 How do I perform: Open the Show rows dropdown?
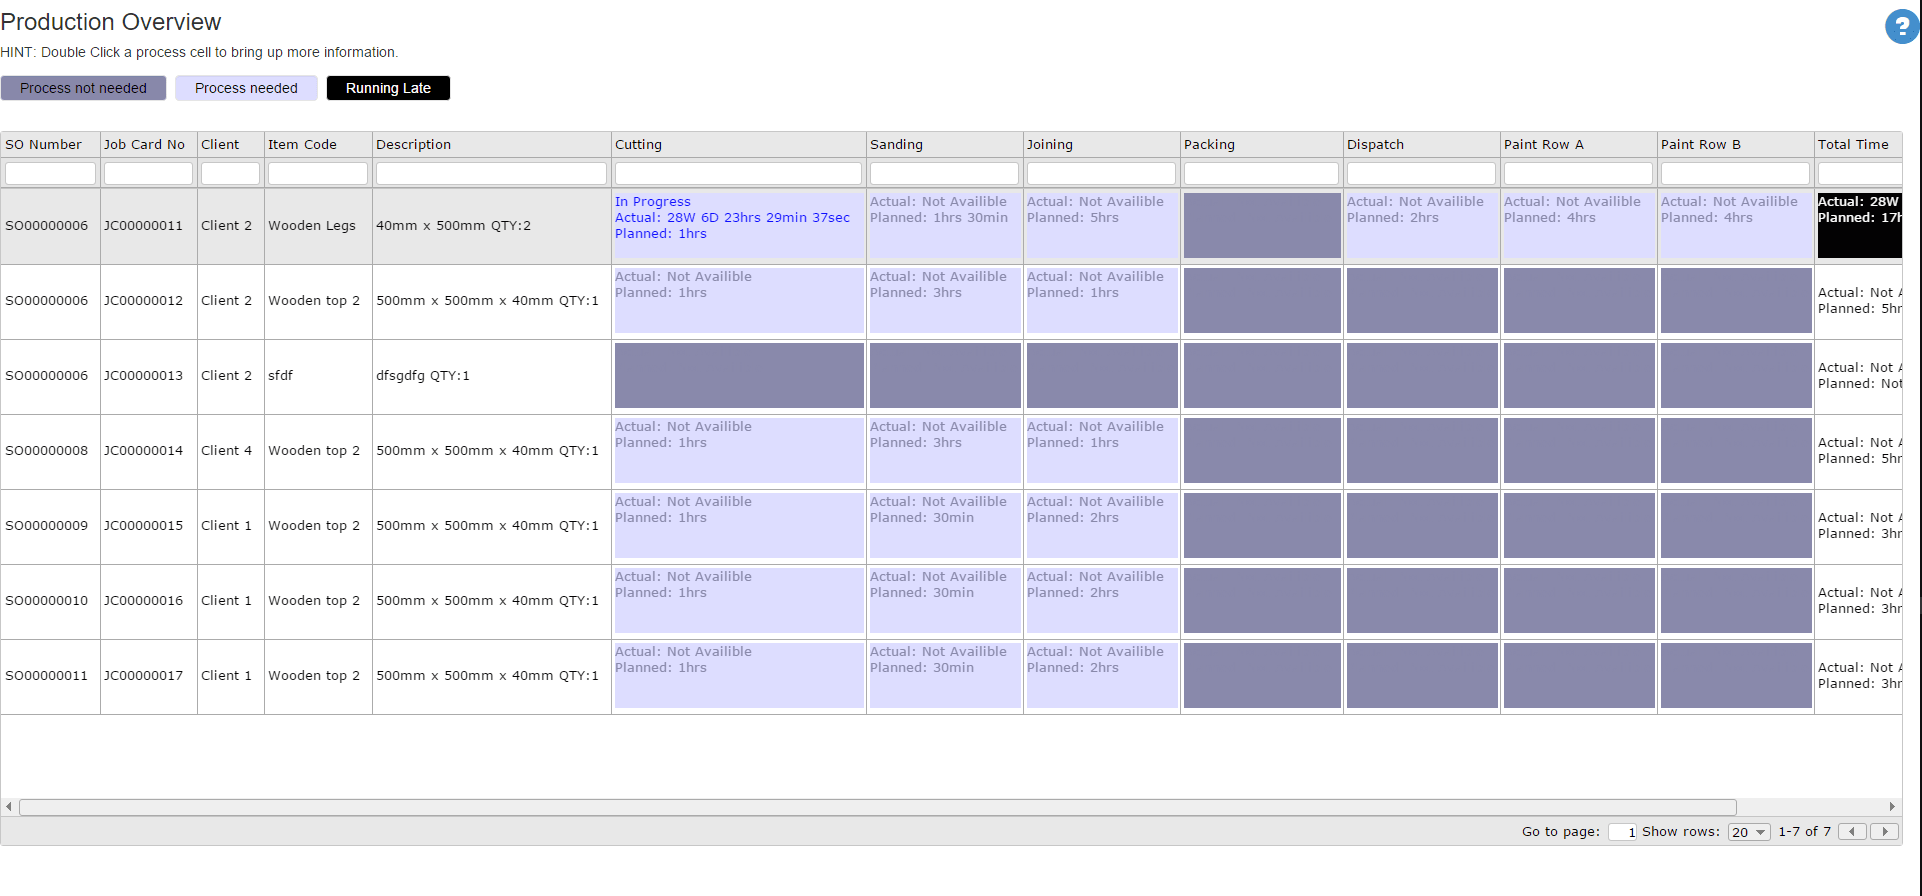[1749, 832]
